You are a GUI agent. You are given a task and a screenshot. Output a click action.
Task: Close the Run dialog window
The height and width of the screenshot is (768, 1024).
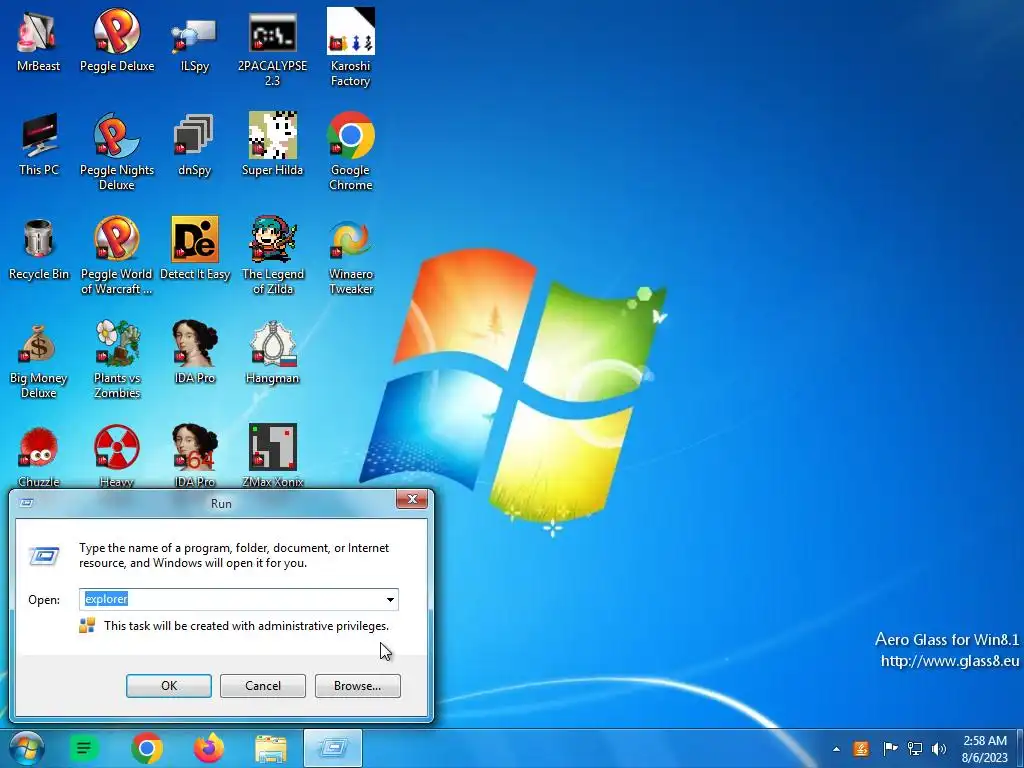[x=412, y=500]
